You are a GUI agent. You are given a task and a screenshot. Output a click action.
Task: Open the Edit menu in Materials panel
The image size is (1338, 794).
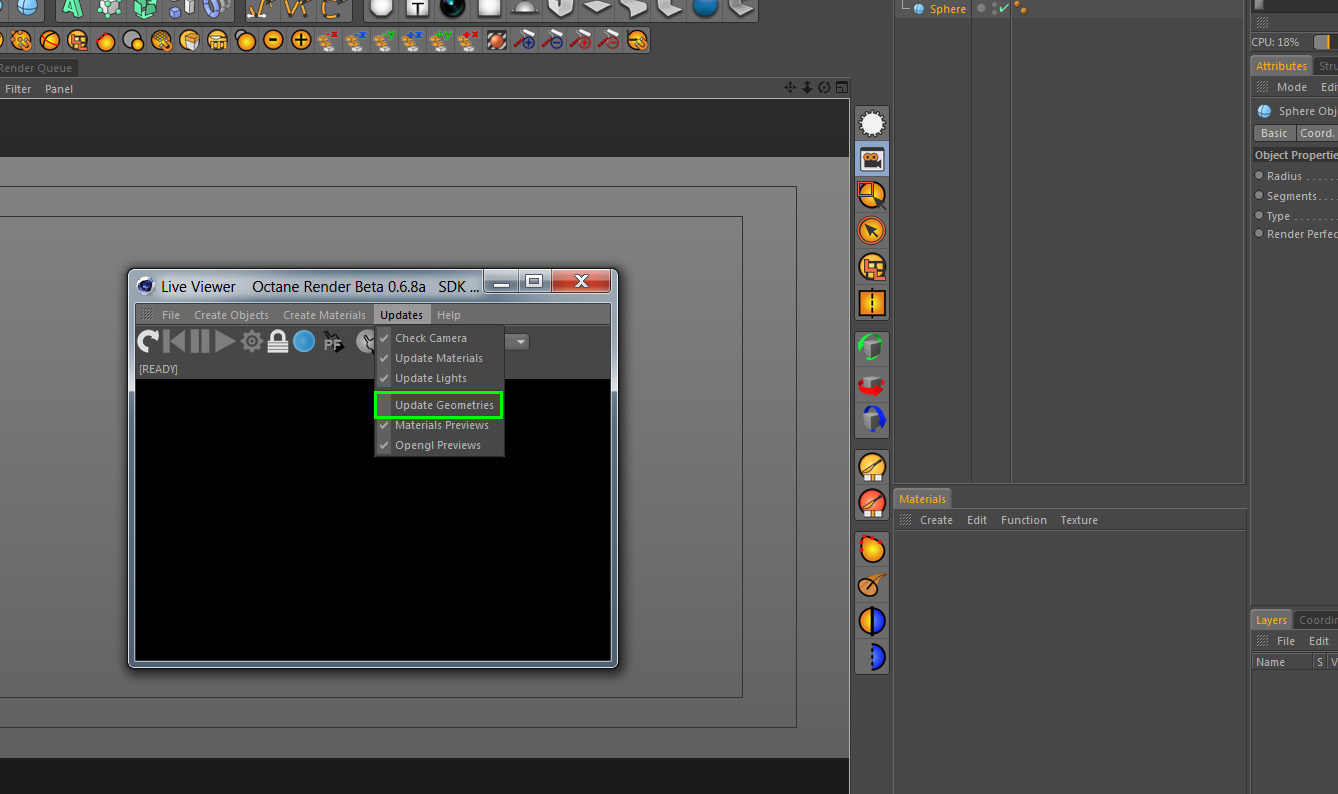click(x=977, y=520)
